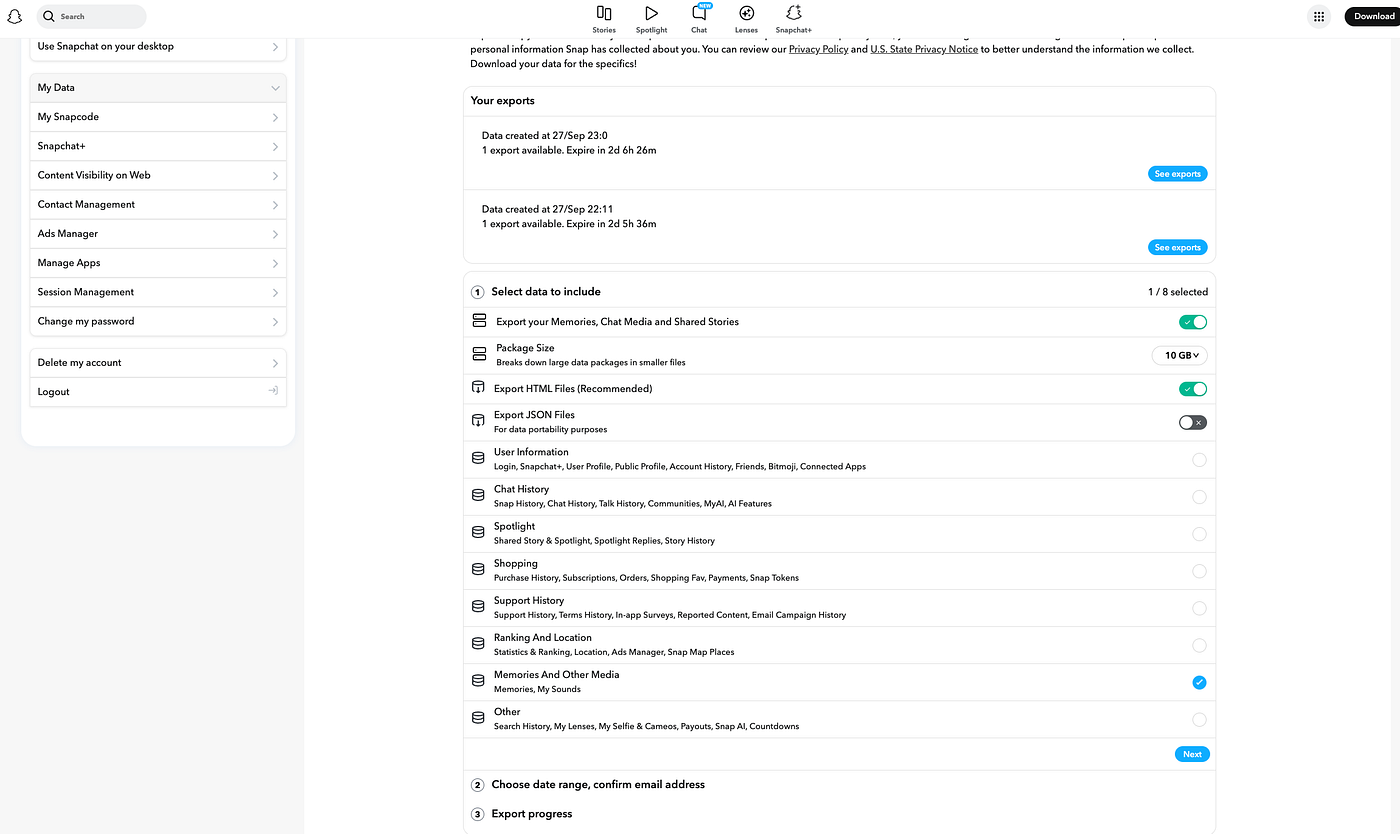
Task: Click the Ranking And Location database icon
Action: [x=478, y=643]
